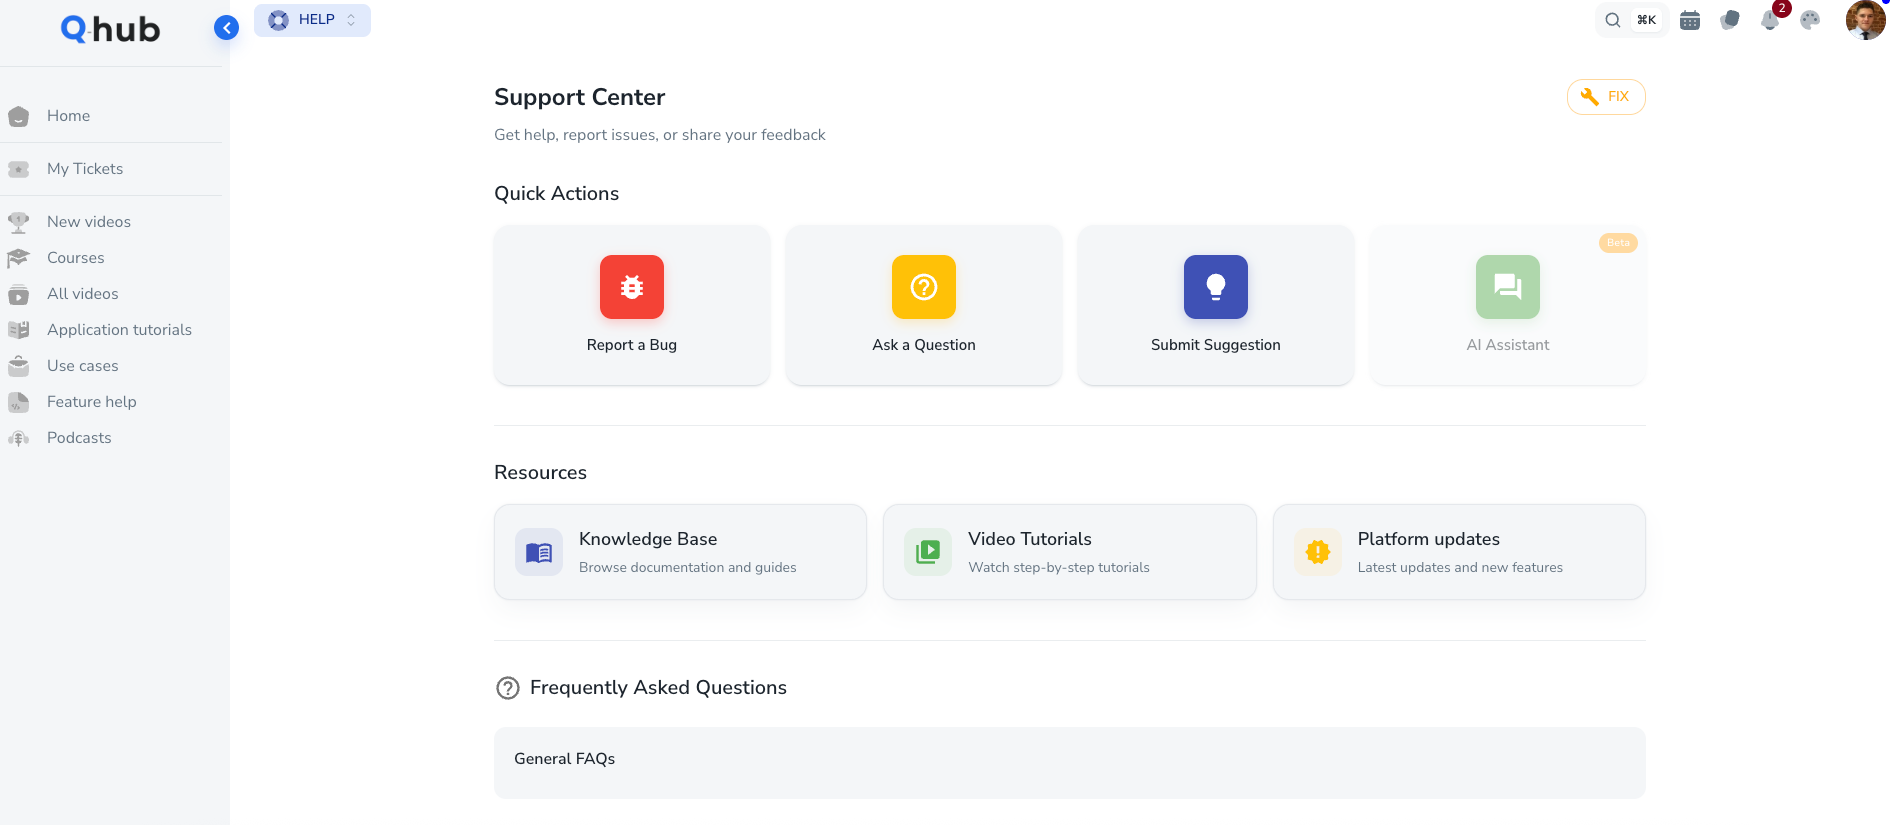The height and width of the screenshot is (825, 1893).
Task: Open the Submit Suggestion lightbulb icon
Action: [1215, 287]
